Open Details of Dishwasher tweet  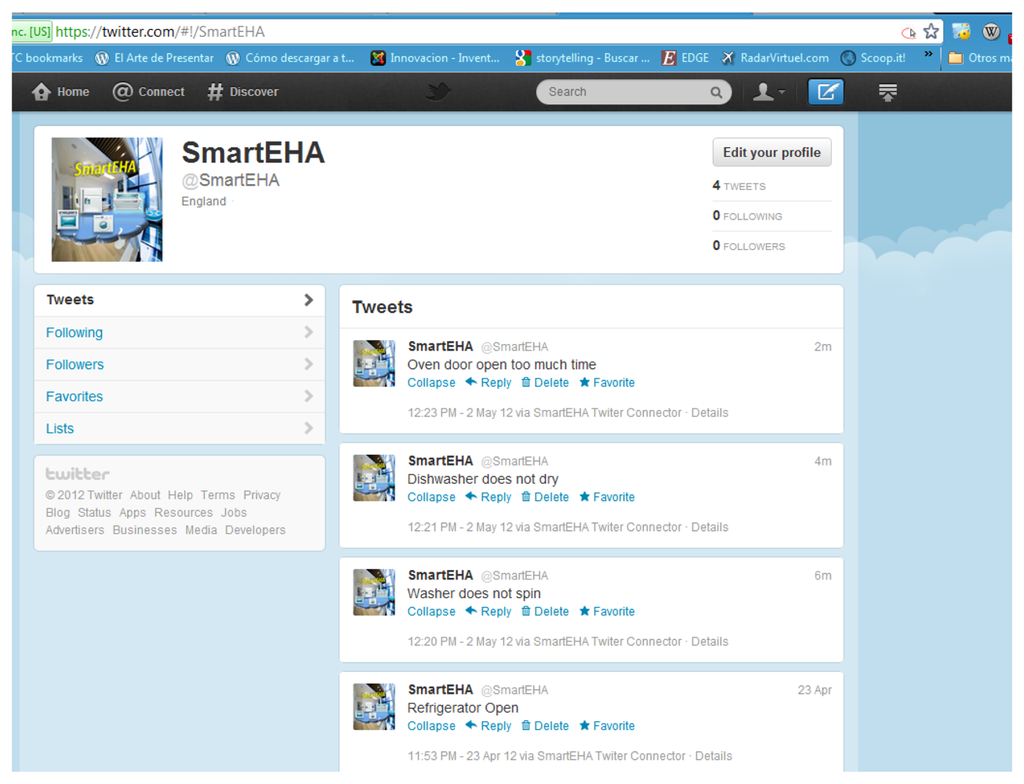tap(710, 527)
